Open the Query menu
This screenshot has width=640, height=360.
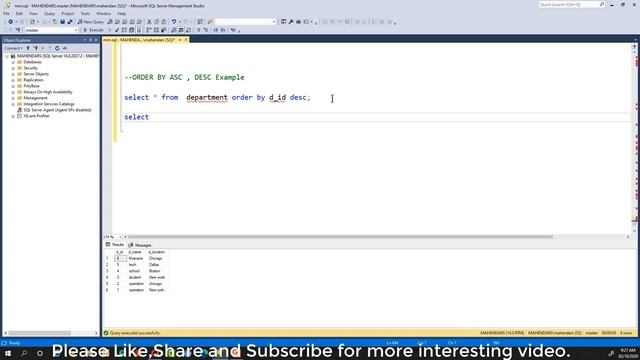click(49, 13)
